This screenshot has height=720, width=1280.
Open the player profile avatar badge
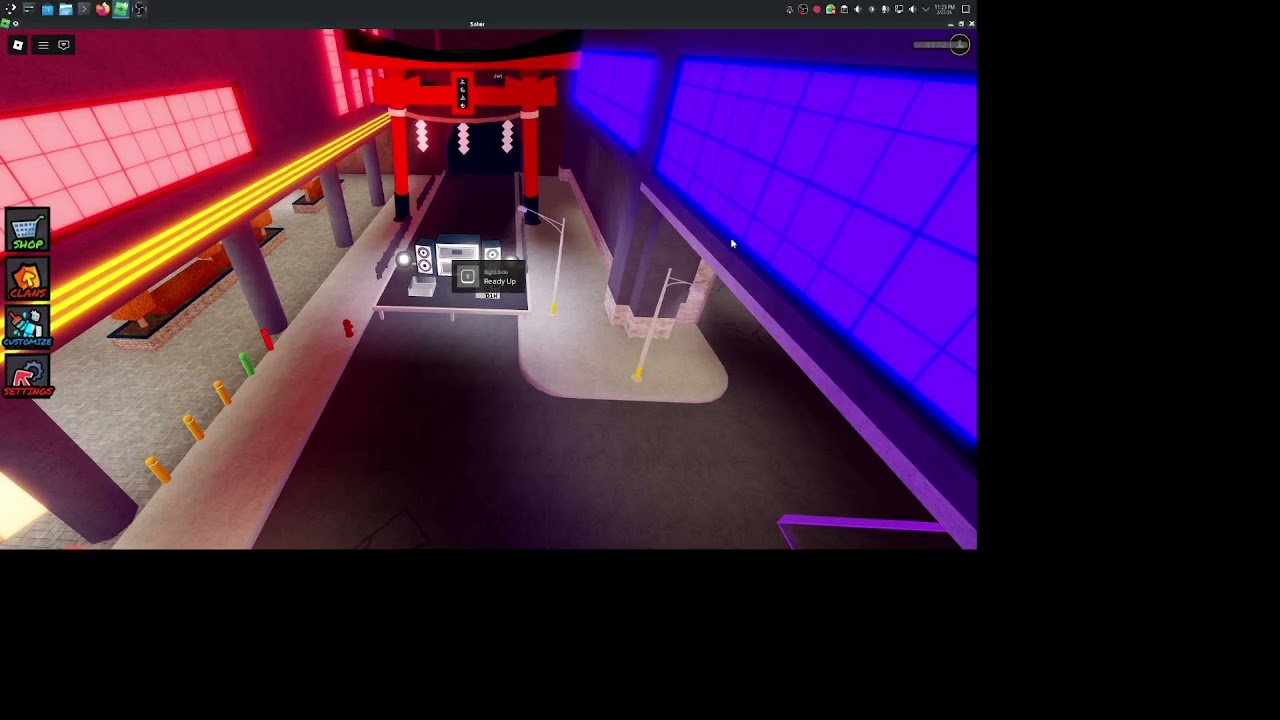[960, 45]
